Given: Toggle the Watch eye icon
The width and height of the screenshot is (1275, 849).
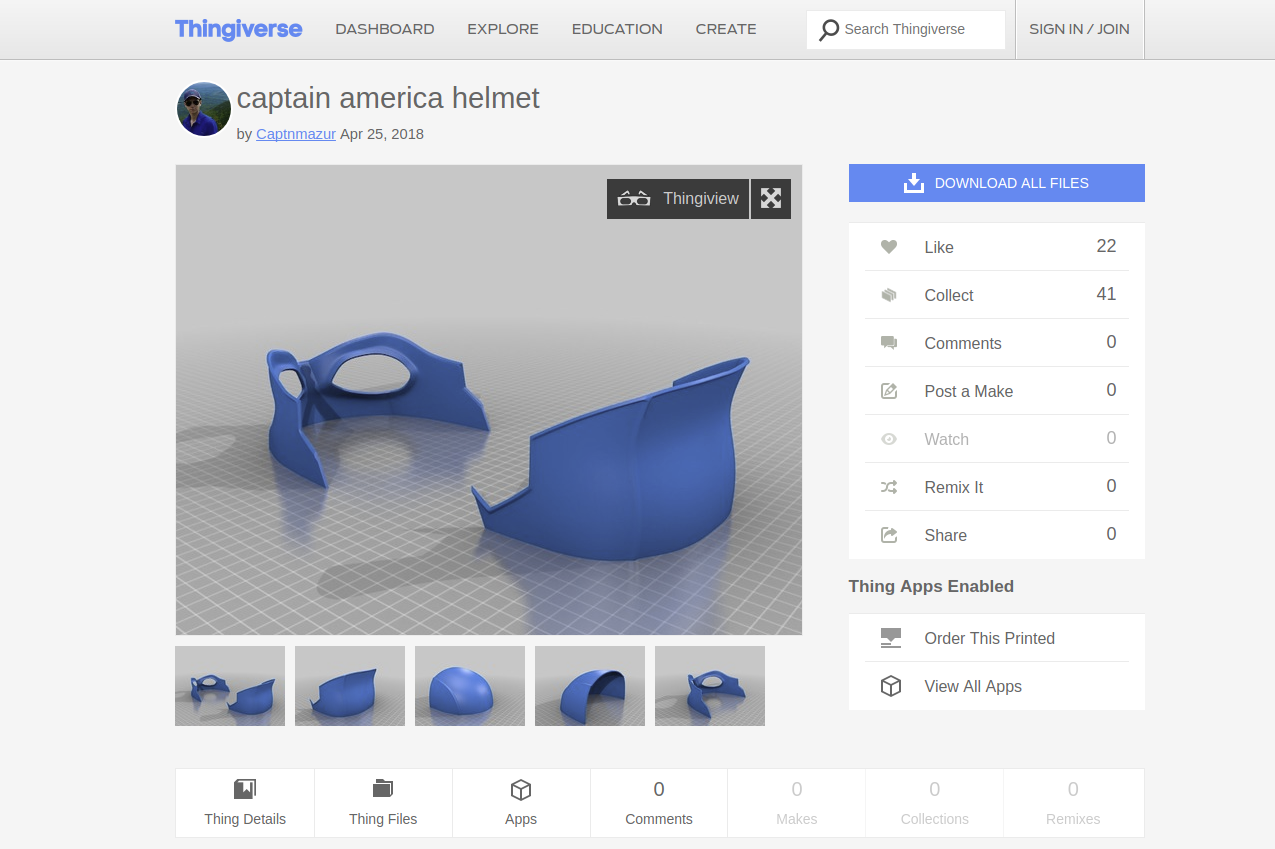Looking at the screenshot, I should 889,439.
